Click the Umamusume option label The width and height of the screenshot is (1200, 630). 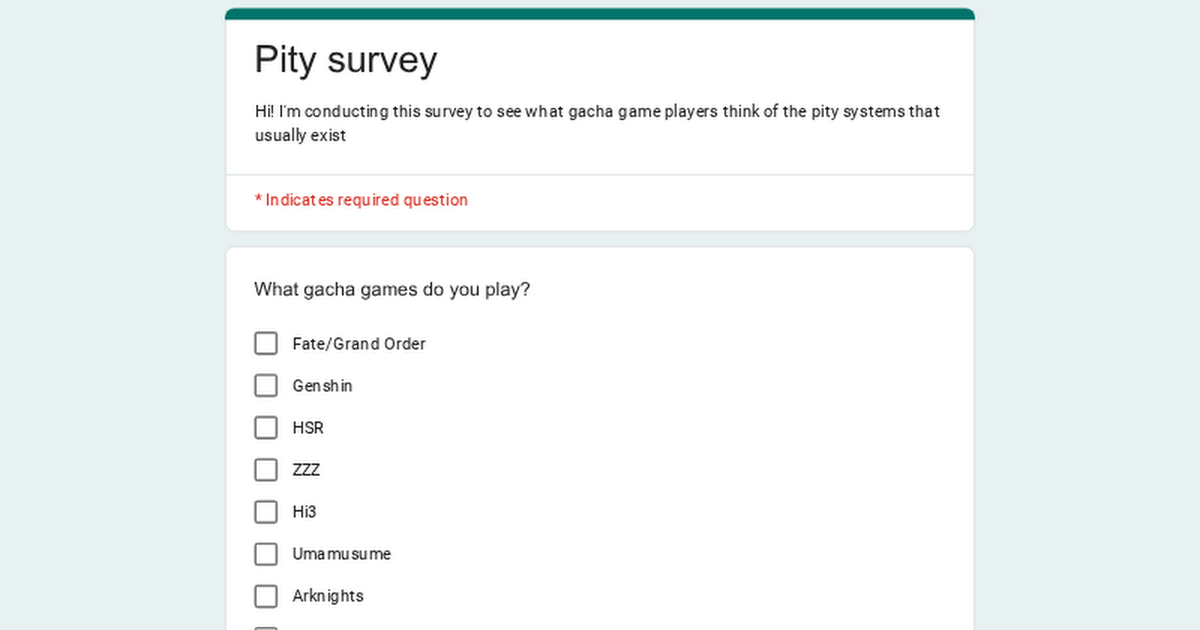(x=341, y=554)
